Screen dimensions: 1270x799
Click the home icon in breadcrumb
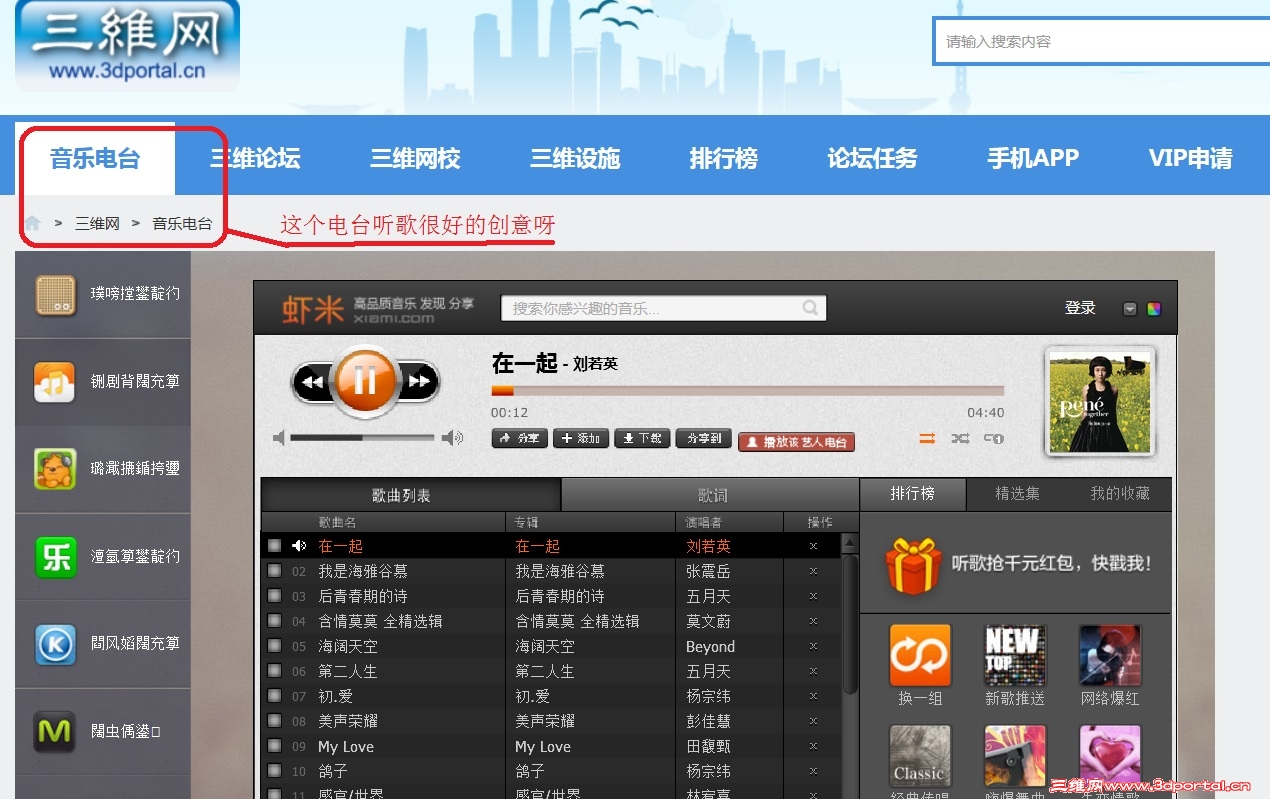[x=33, y=223]
